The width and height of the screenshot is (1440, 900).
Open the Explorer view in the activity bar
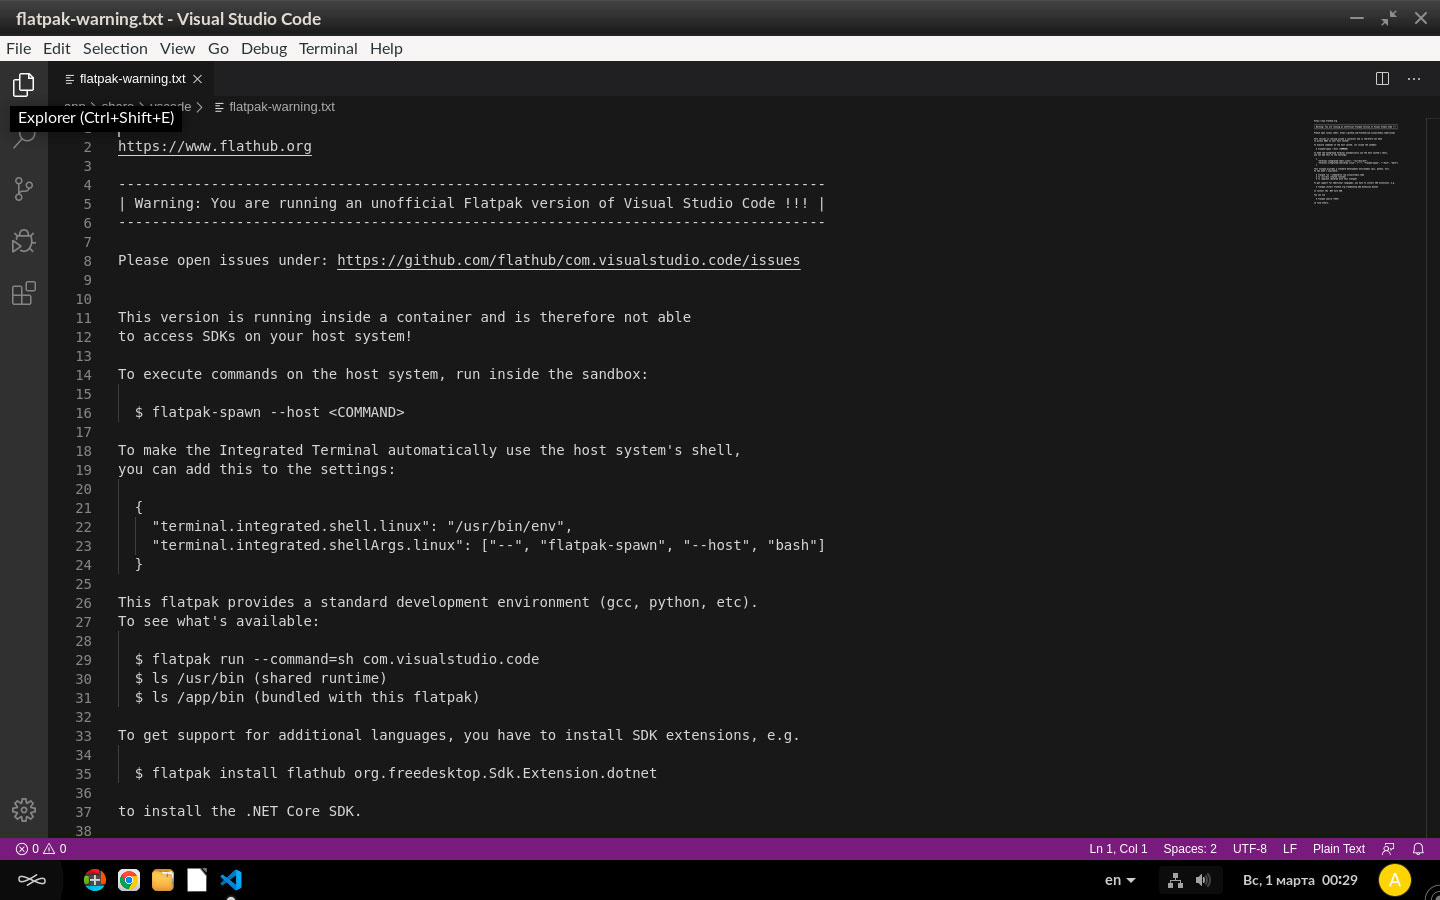pyautogui.click(x=24, y=85)
